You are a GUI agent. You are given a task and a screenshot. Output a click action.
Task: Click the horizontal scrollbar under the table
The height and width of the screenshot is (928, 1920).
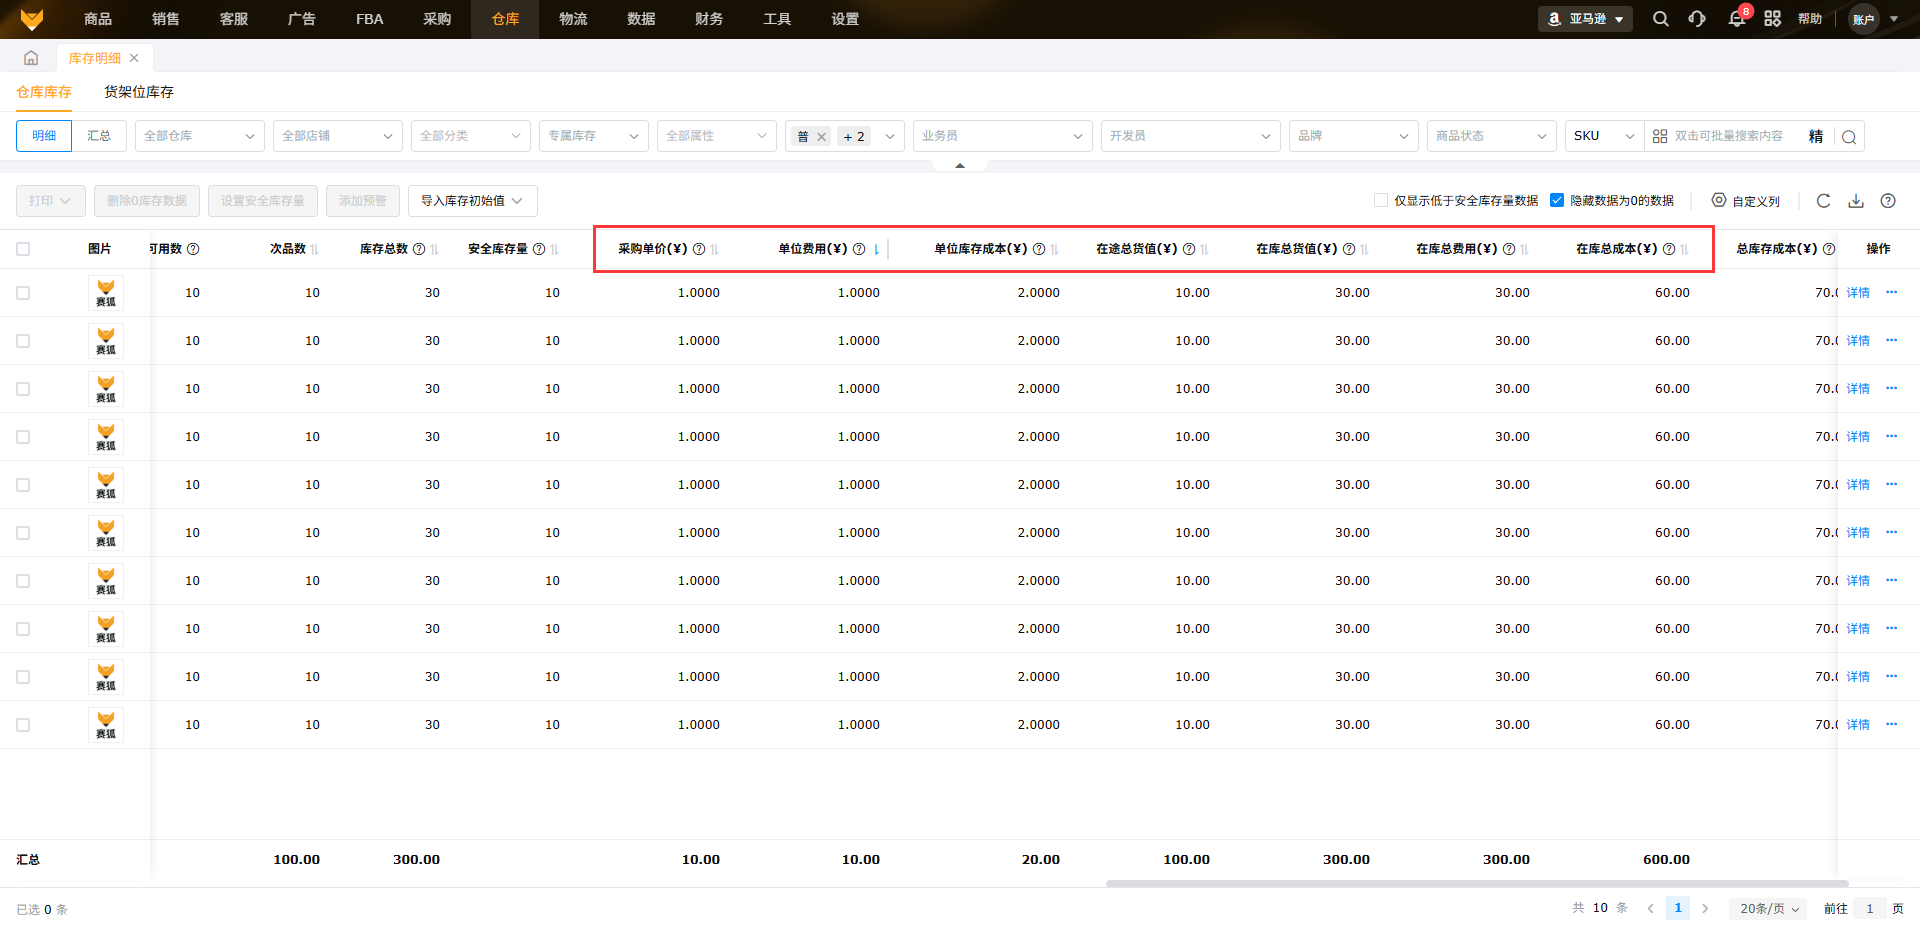(1476, 884)
